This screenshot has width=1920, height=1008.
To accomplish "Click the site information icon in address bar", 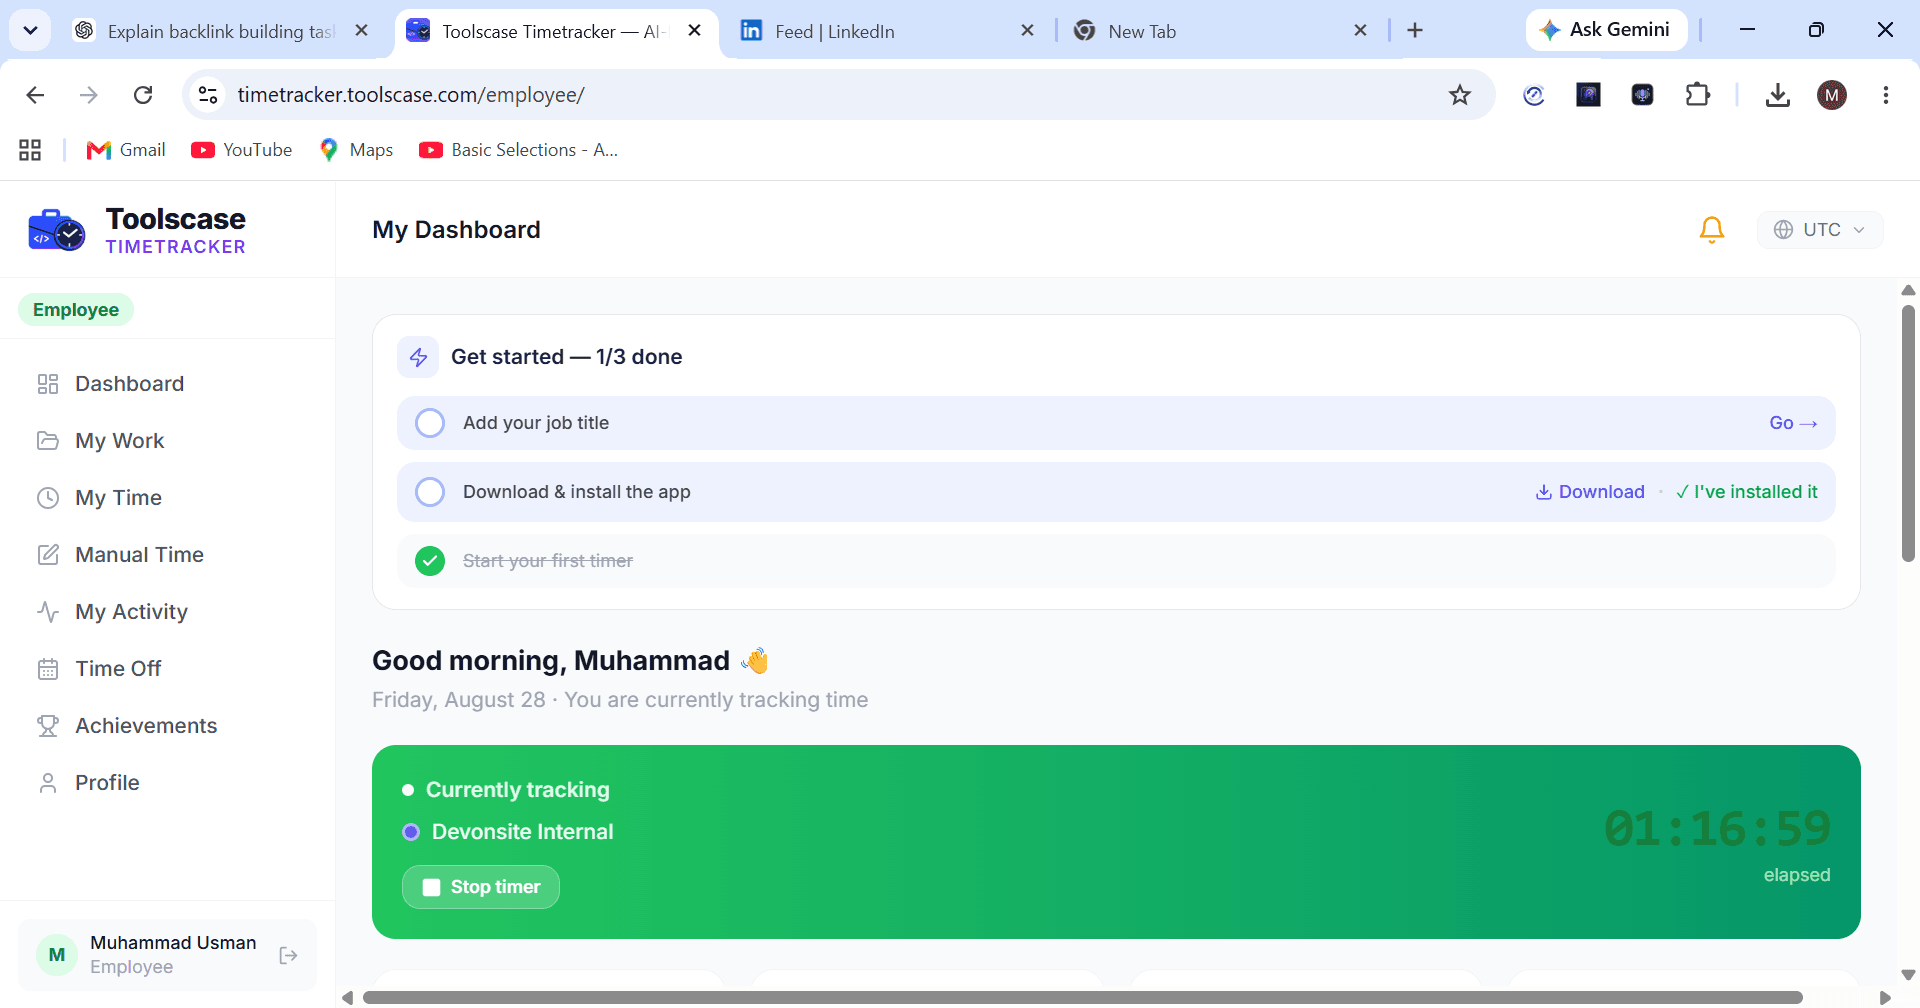I will pos(208,95).
